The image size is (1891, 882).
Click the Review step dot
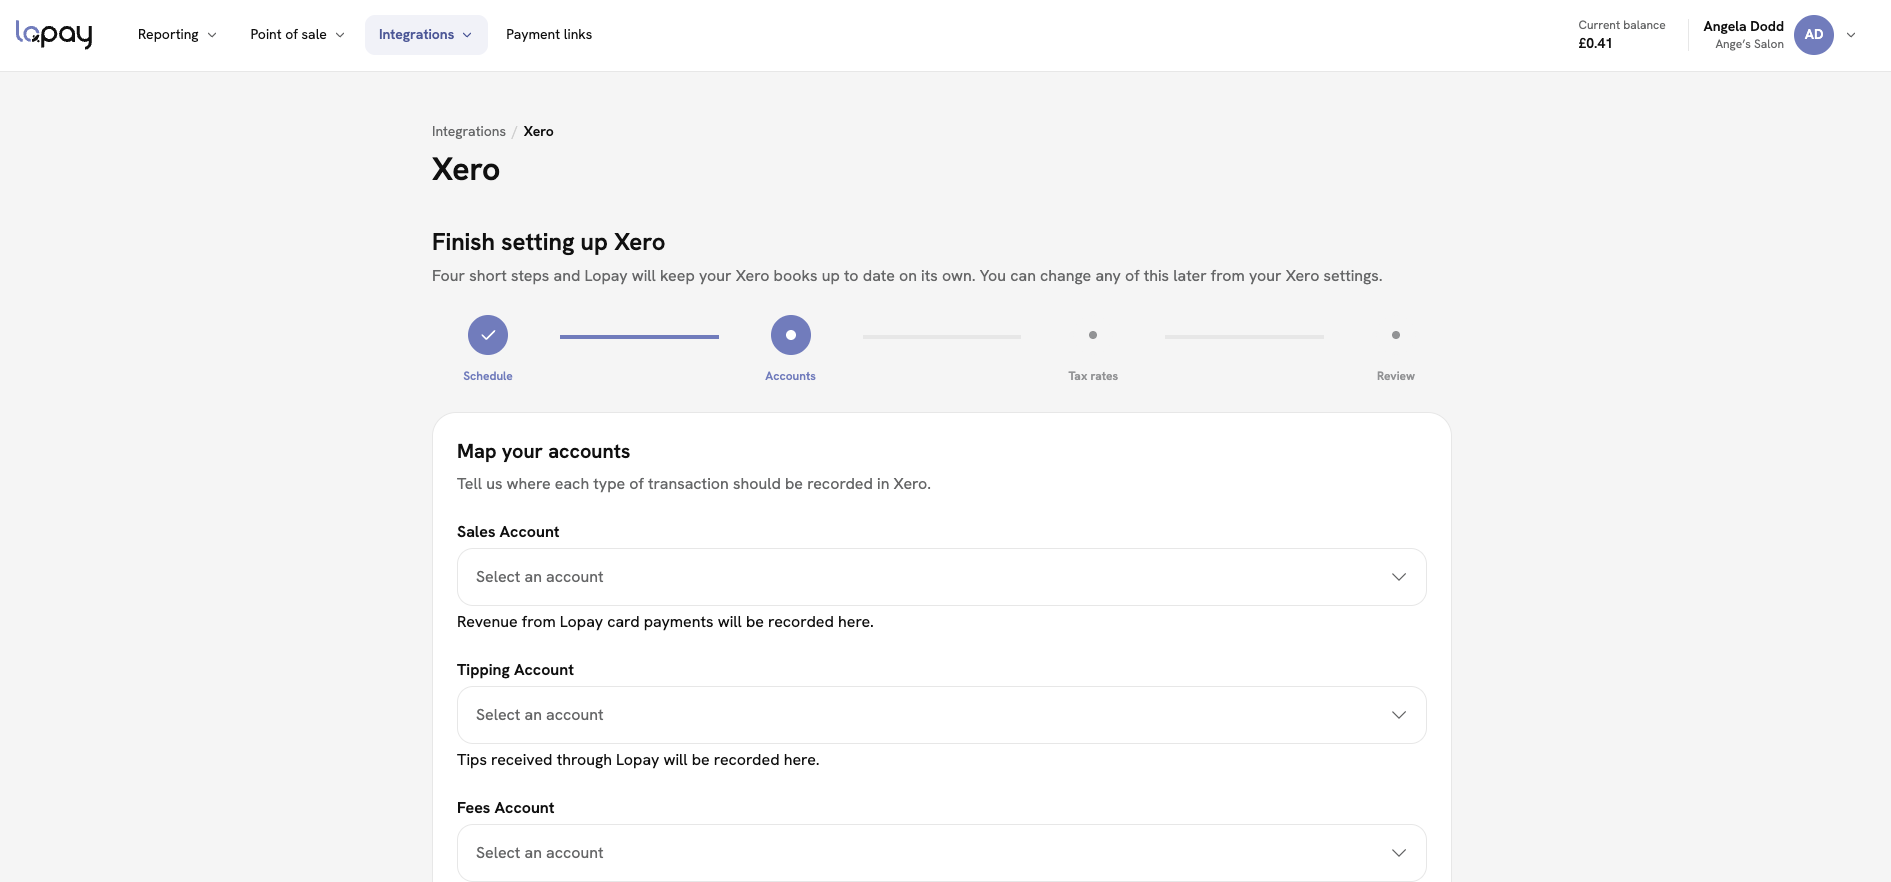pos(1396,335)
